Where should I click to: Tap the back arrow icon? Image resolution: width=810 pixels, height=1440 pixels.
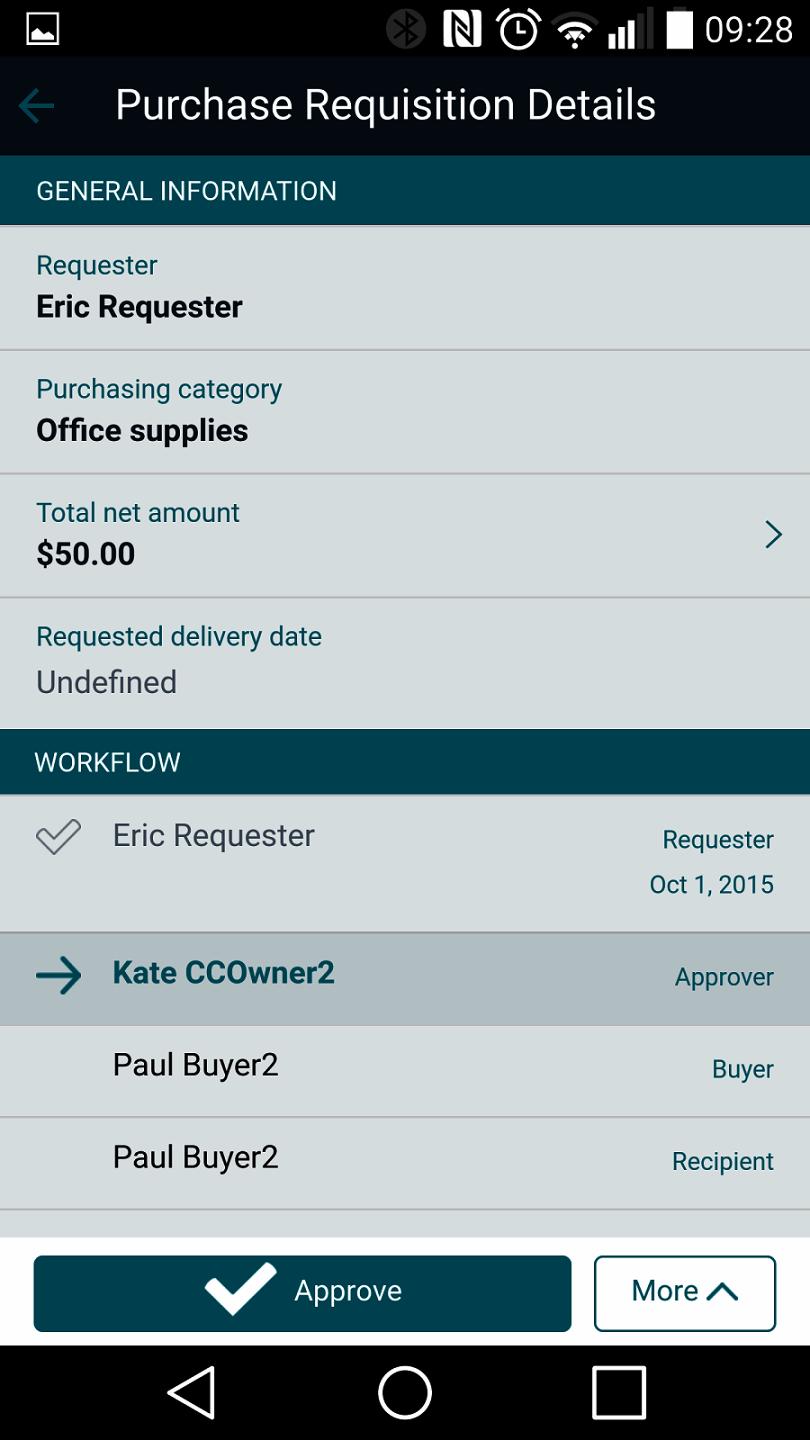tap(36, 105)
